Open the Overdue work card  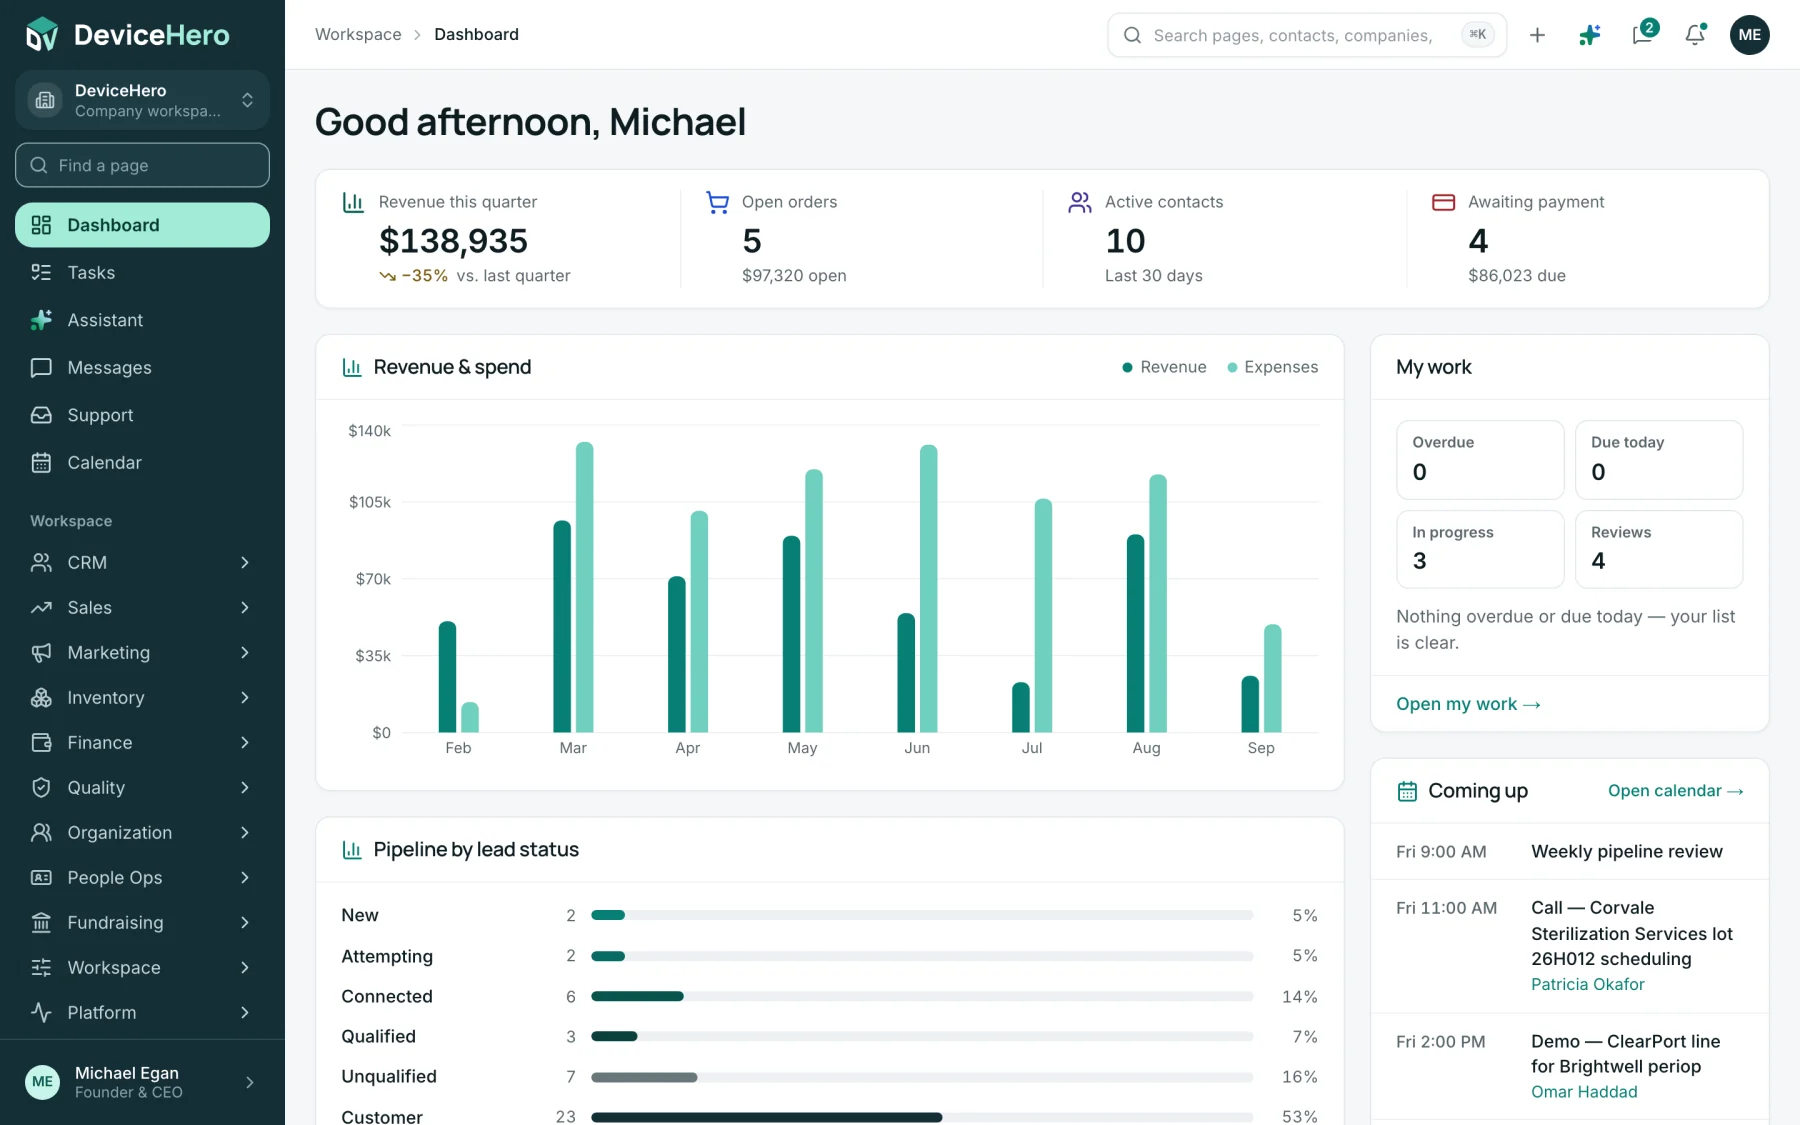[x=1480, y=459]
